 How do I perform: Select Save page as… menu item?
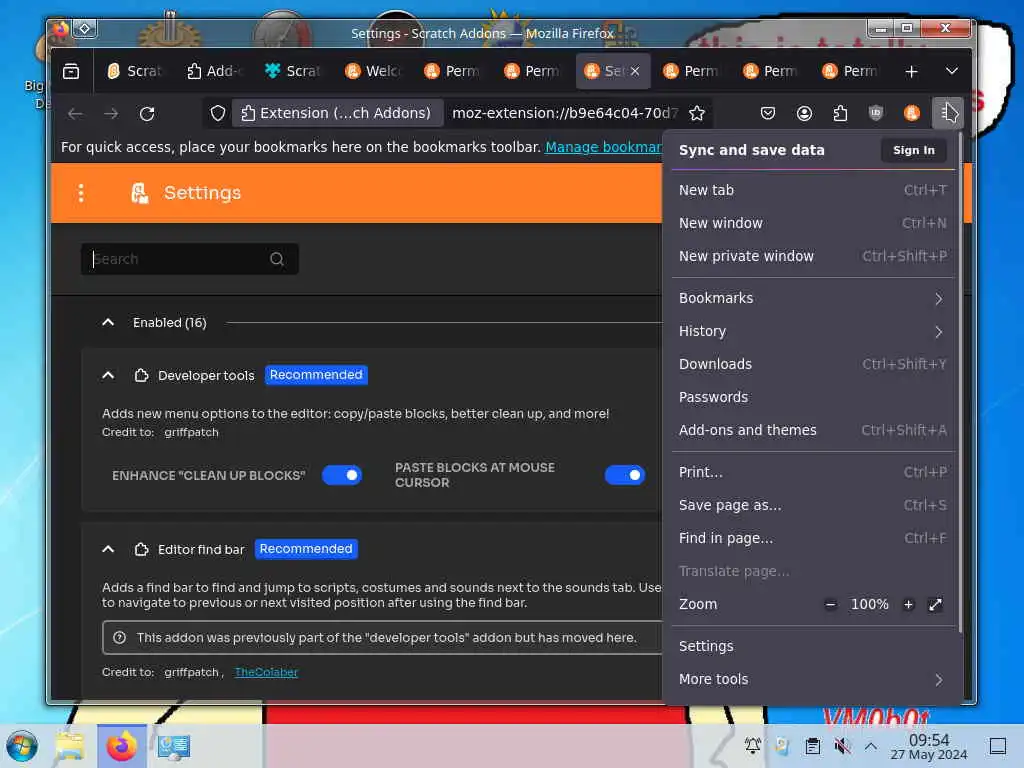[813, 505]
